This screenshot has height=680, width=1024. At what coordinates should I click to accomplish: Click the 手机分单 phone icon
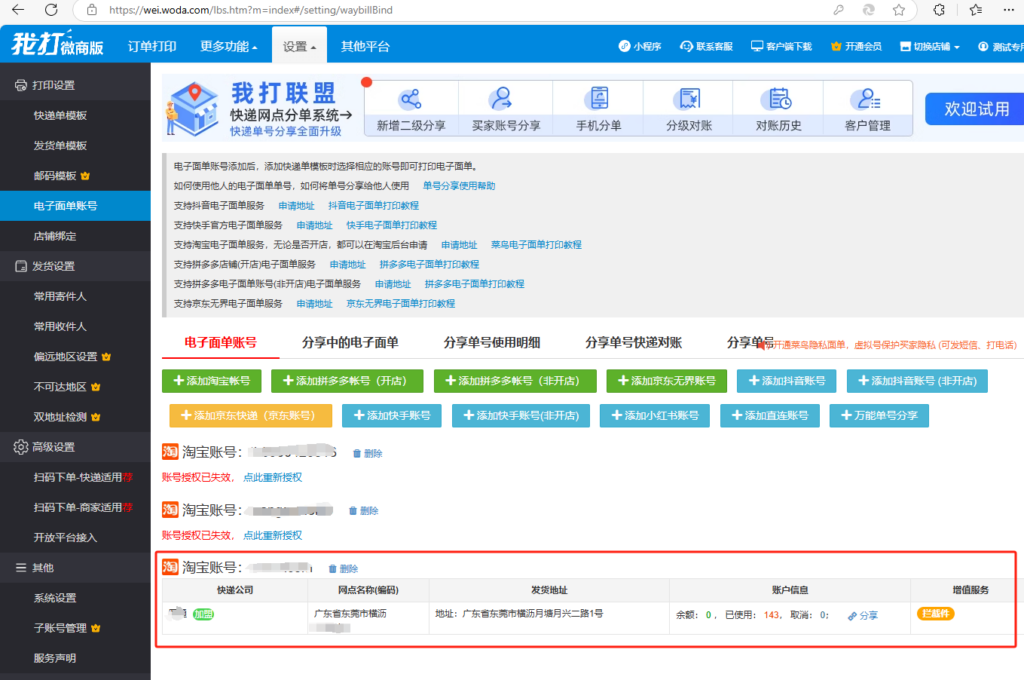tap(598, 99)
